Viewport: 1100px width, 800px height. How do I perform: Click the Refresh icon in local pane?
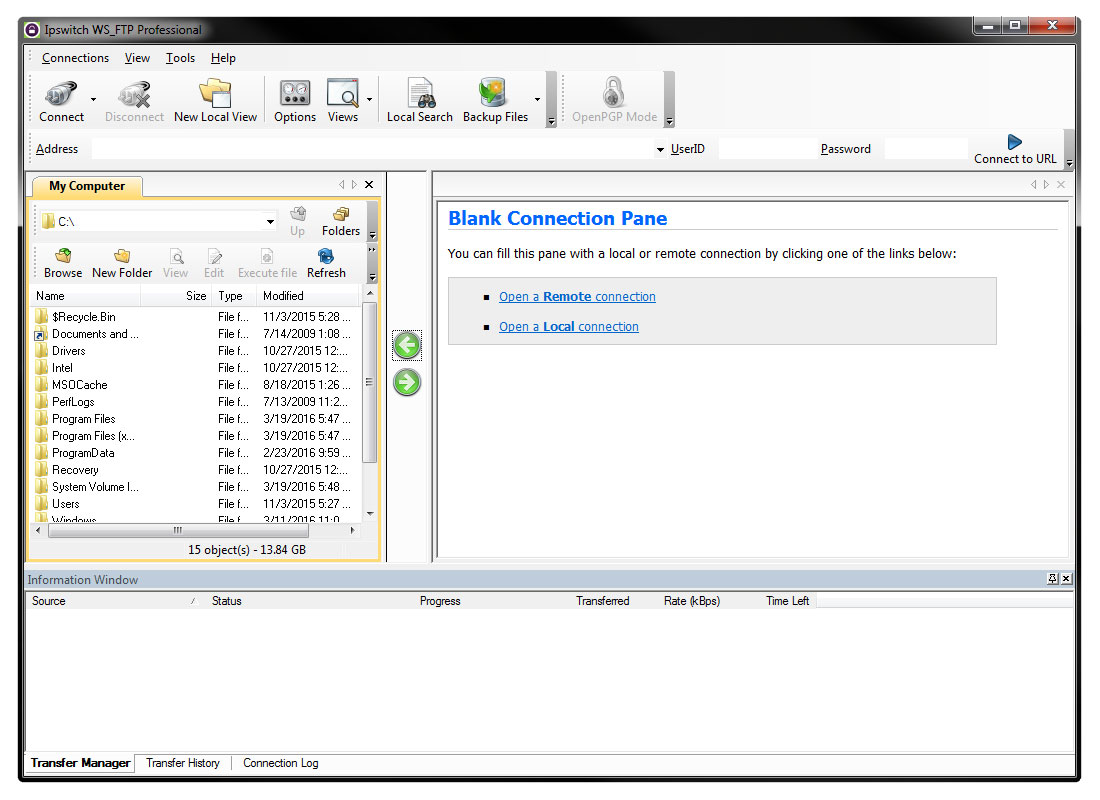pos(326,264)
